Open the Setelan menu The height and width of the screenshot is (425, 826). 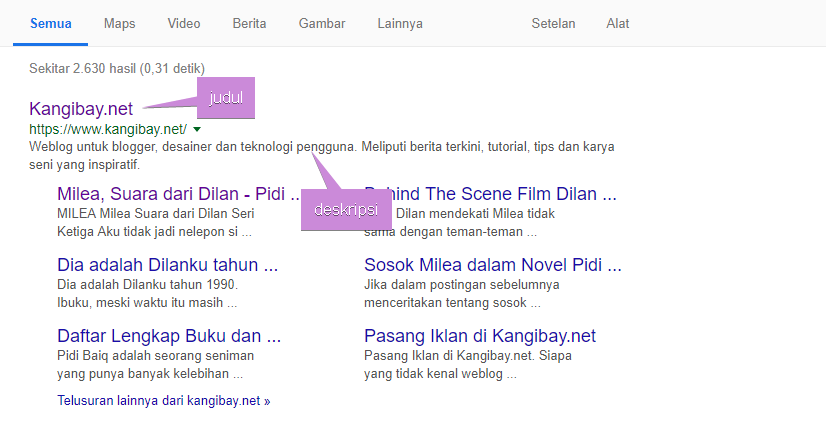553,24
